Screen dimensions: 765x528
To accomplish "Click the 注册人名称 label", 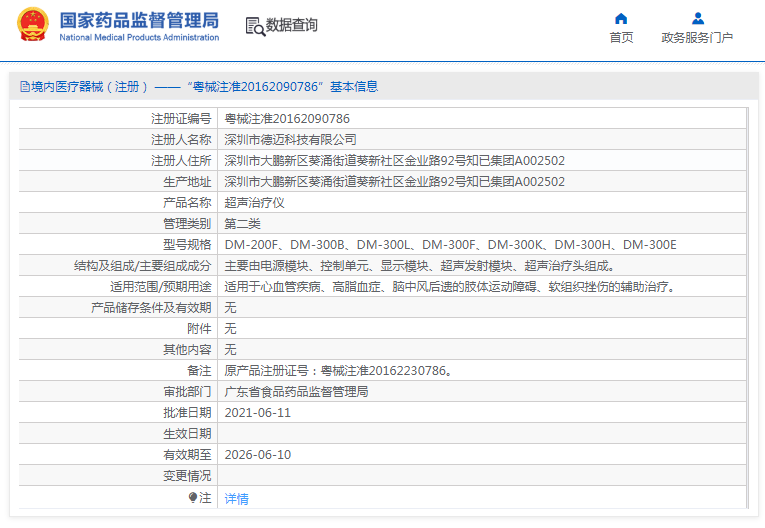I will pyautogui.click(x=181, y=140).
